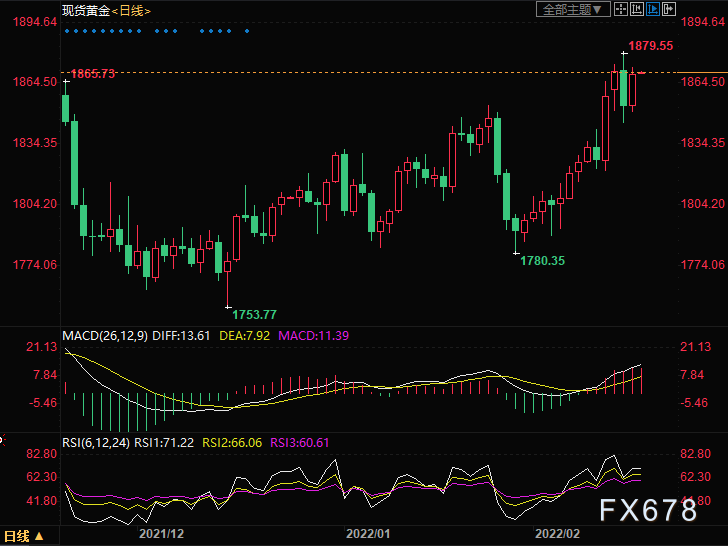The image size is (728, 546).
Task: Select the 2022/02 date axis label
Action: 557,533
